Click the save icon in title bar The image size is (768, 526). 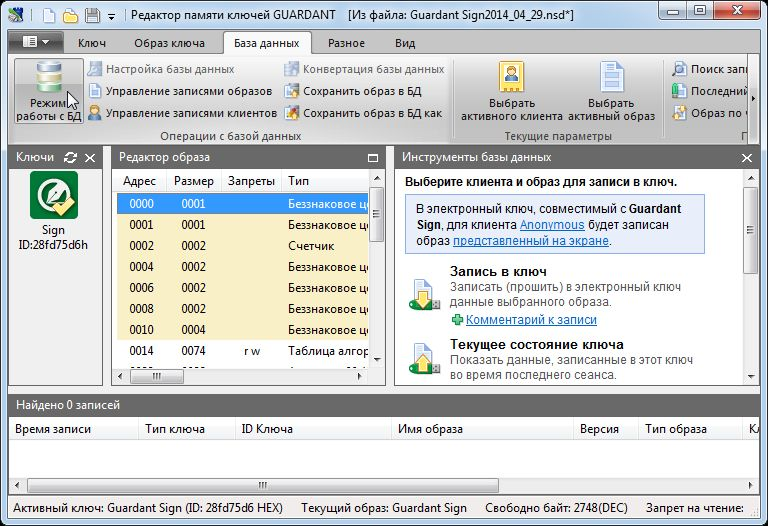92,15
